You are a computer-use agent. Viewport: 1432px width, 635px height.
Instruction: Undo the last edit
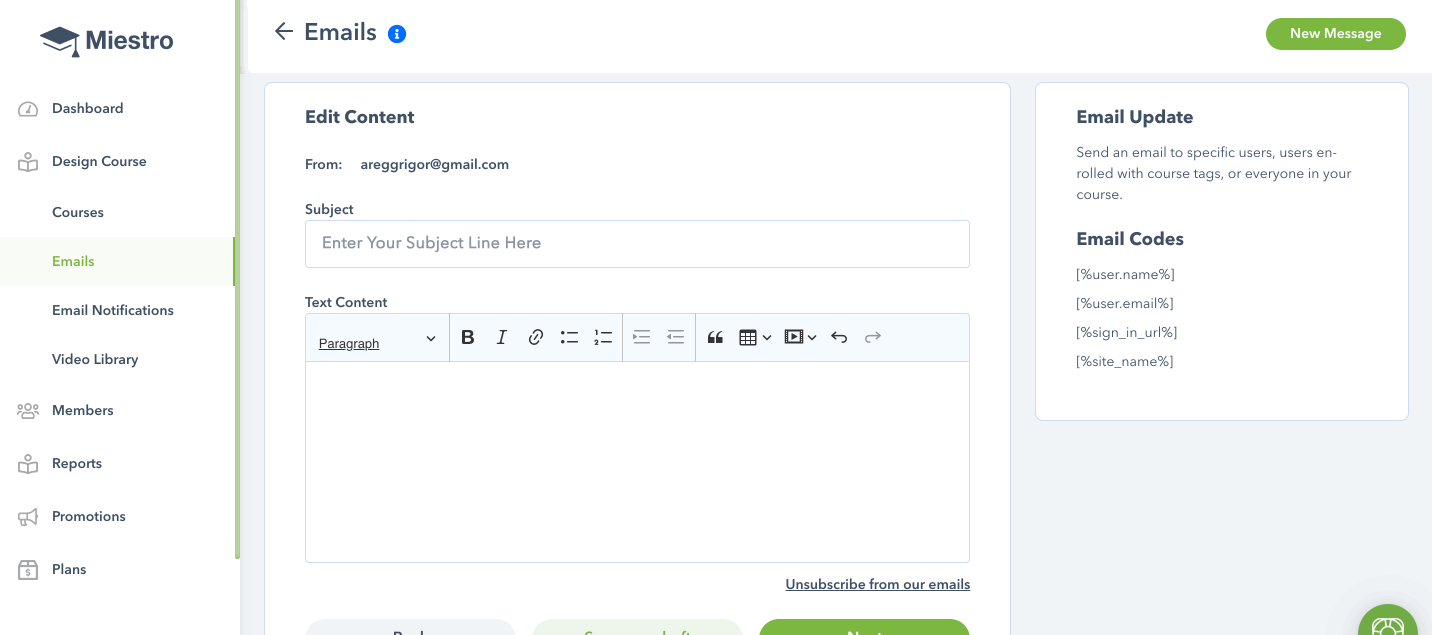tap(839, 338)
